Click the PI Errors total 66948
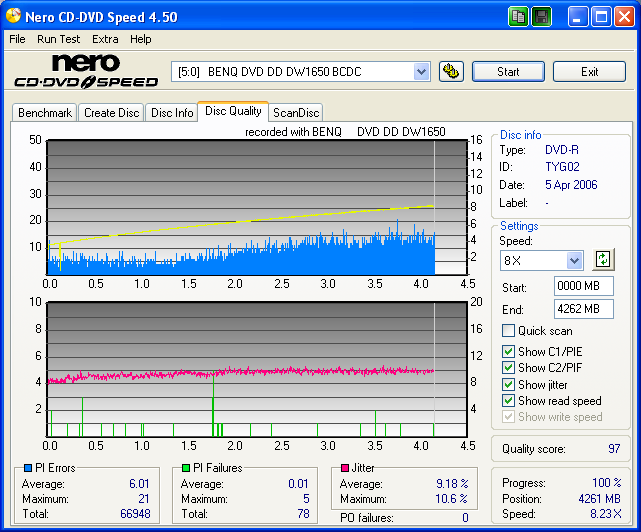 (135, 514)
